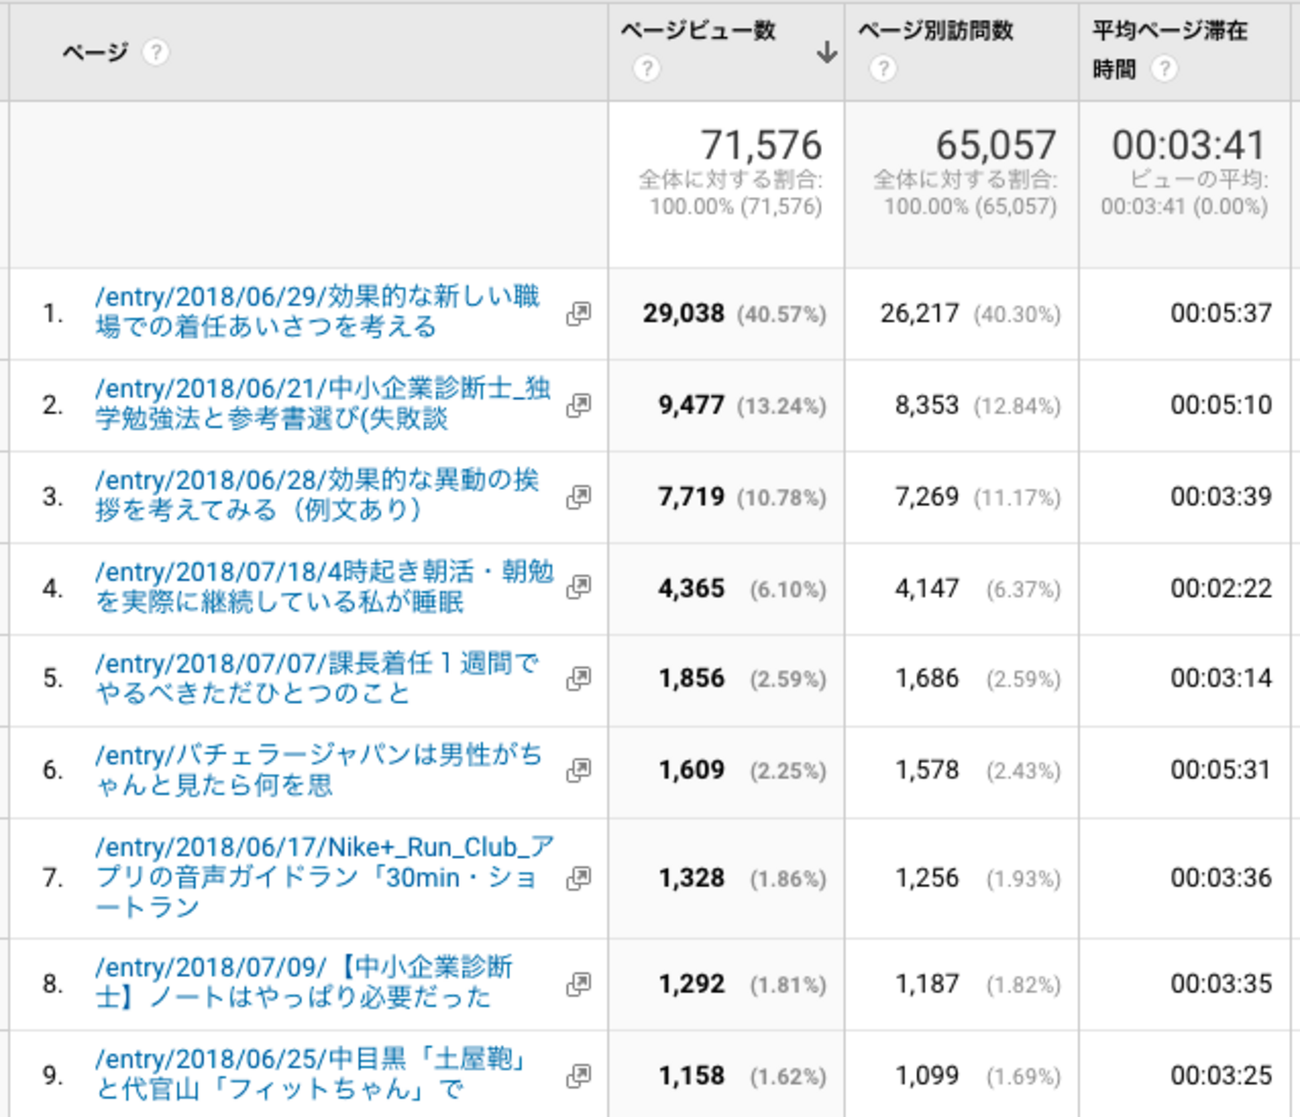This screenshot has width=1300, height=1117.
Task: Select unique pageviews cell 1,578
Action: [x=927, y=770]
